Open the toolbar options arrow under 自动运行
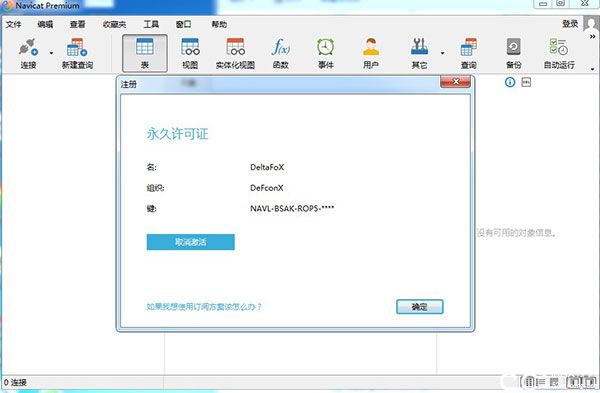Viewport: 600px width, 393px height. 593,69
